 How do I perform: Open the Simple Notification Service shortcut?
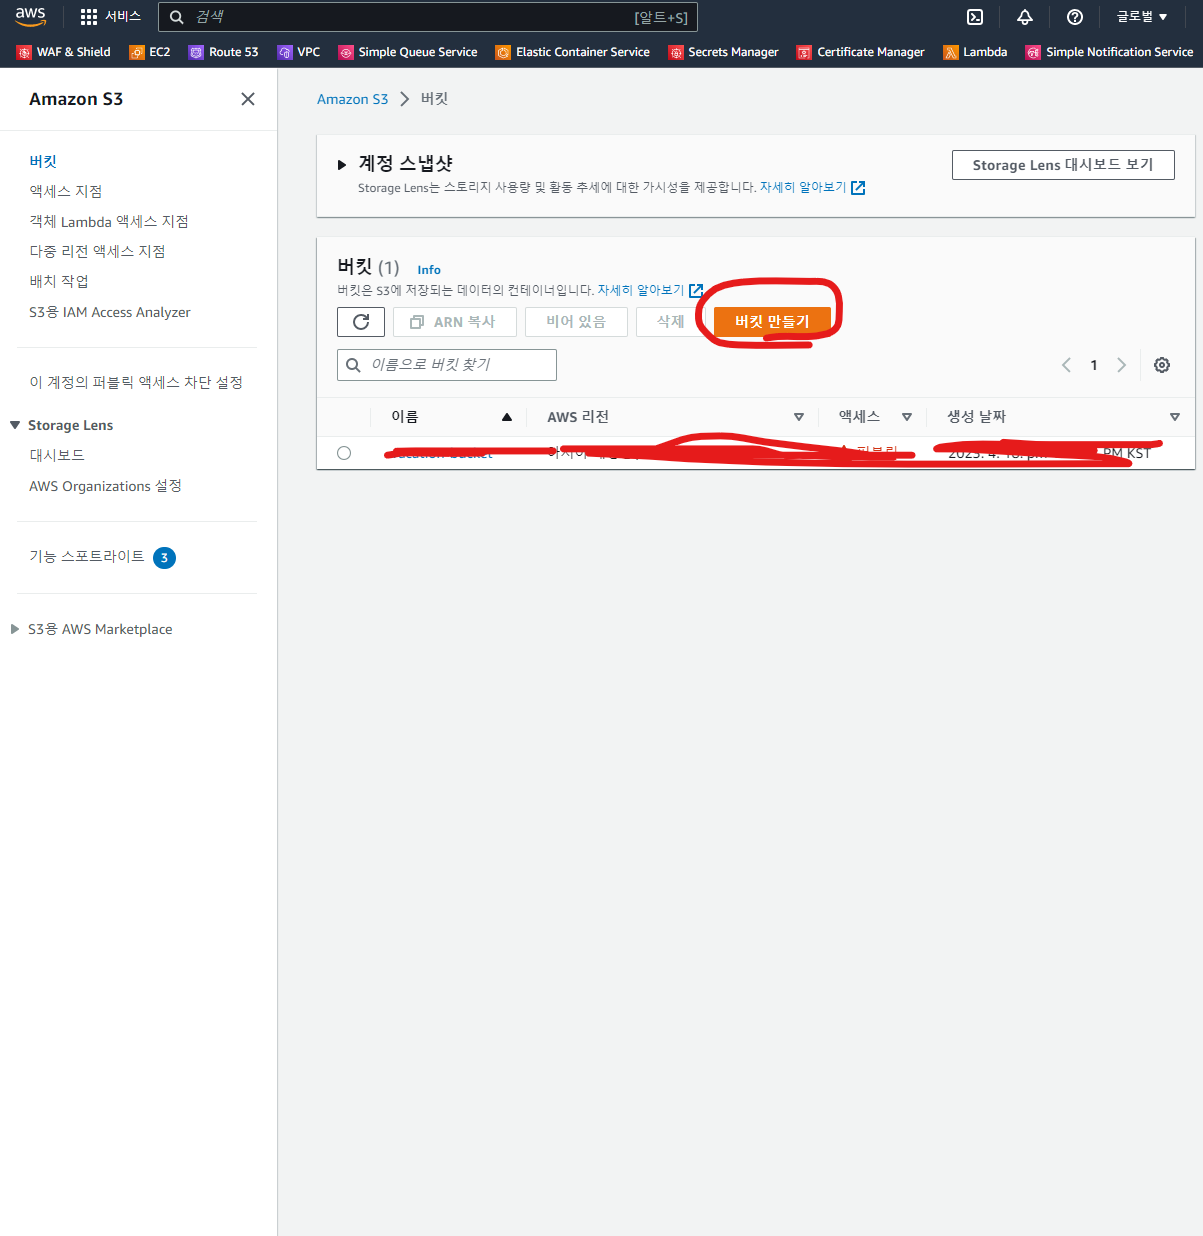click(x=1110, y=52)
